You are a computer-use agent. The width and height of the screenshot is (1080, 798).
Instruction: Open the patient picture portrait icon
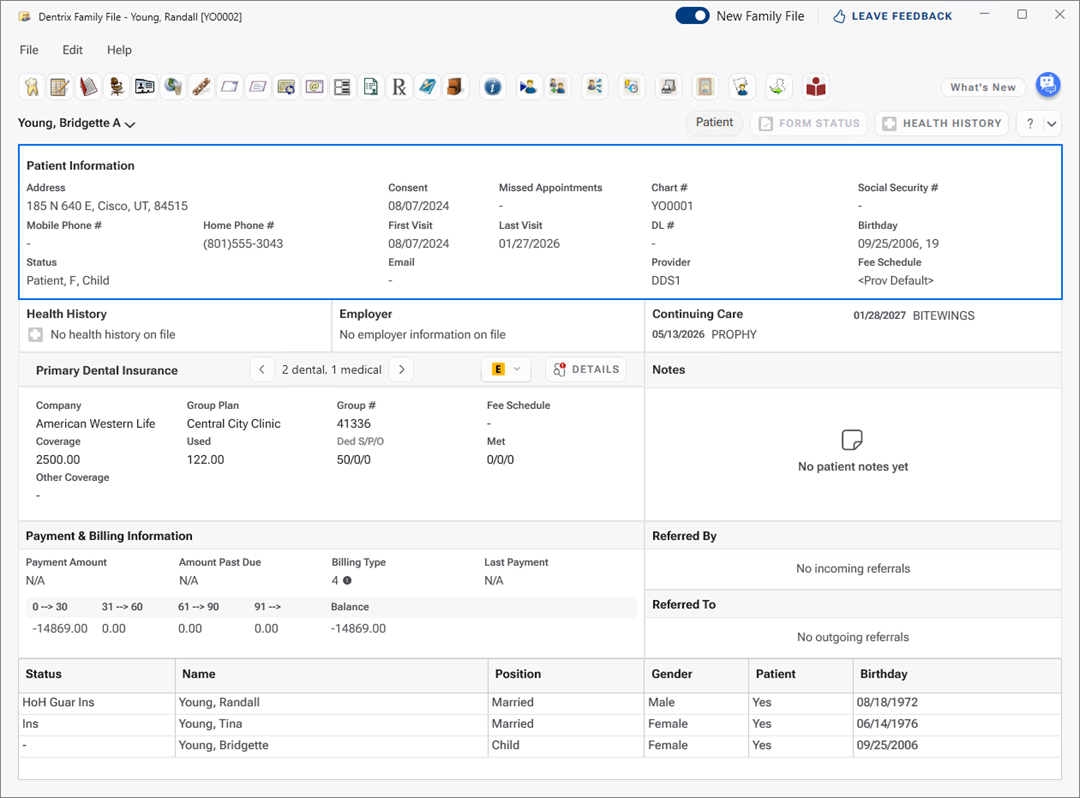[705, 87]
